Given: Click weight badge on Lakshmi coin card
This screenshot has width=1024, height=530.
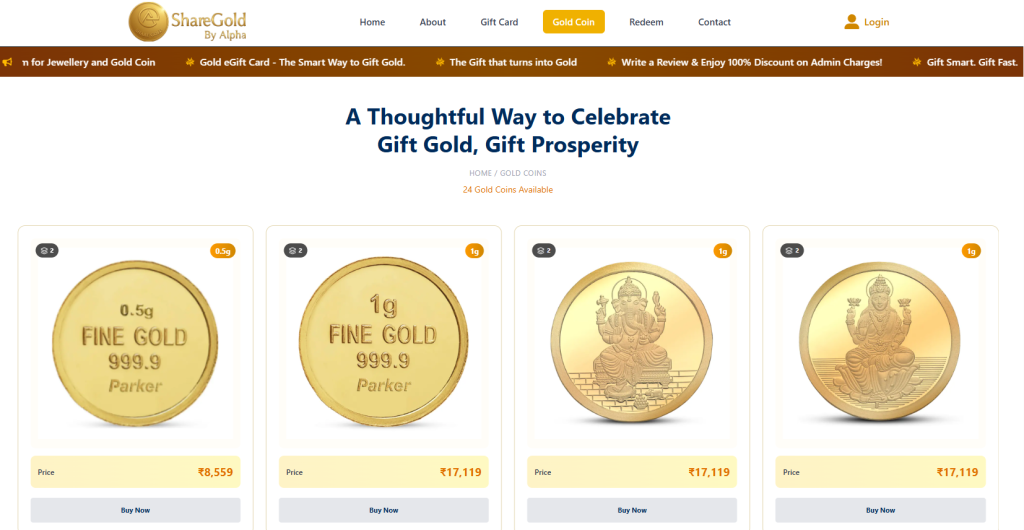Looking at the screenshot, I should click(970, 251).
